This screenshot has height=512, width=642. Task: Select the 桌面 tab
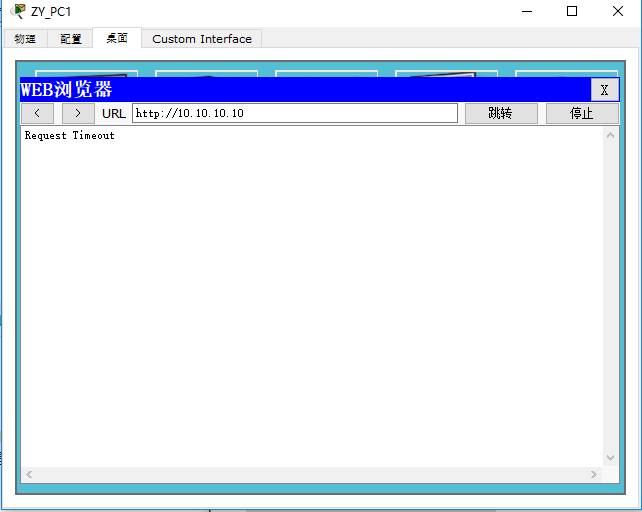point(117,38)
